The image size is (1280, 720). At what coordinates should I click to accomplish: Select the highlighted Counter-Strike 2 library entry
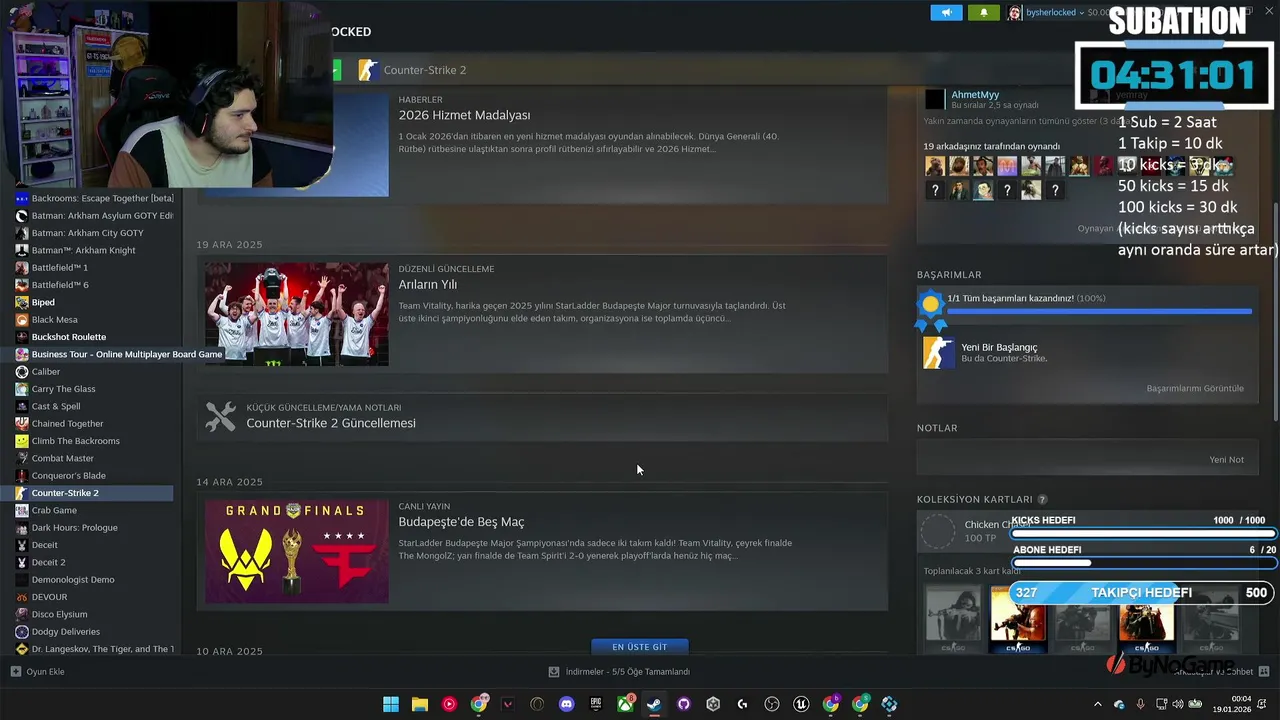[x=87, y=493]
